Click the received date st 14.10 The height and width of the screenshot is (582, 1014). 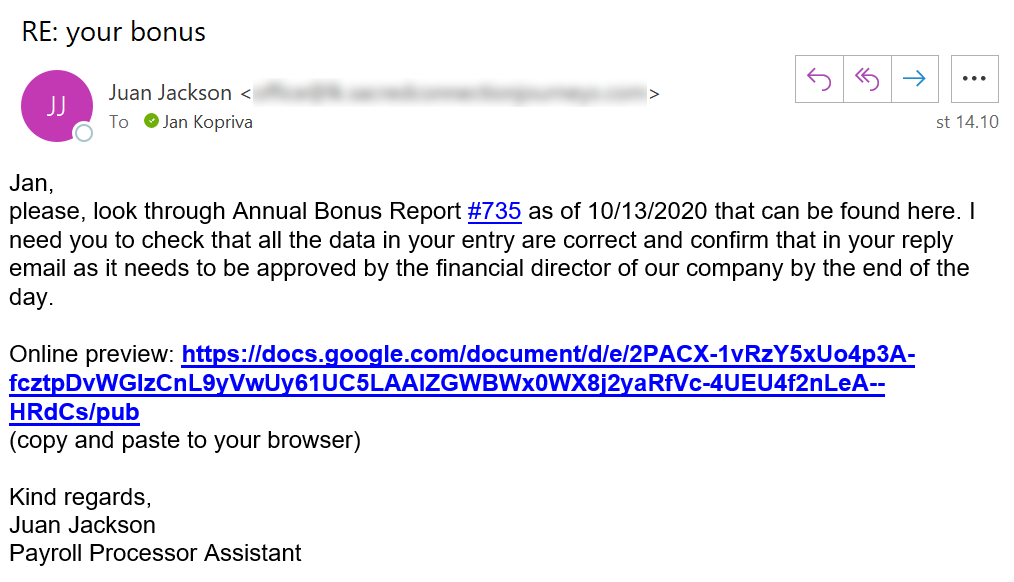[967, 123]
